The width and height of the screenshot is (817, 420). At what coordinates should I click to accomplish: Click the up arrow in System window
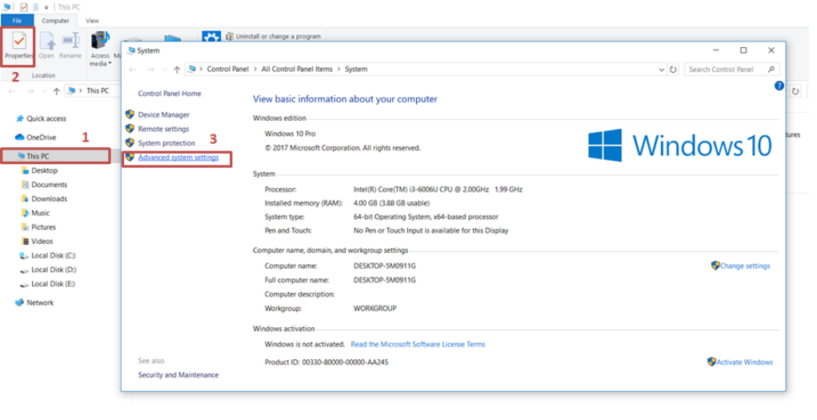[177, 70]
